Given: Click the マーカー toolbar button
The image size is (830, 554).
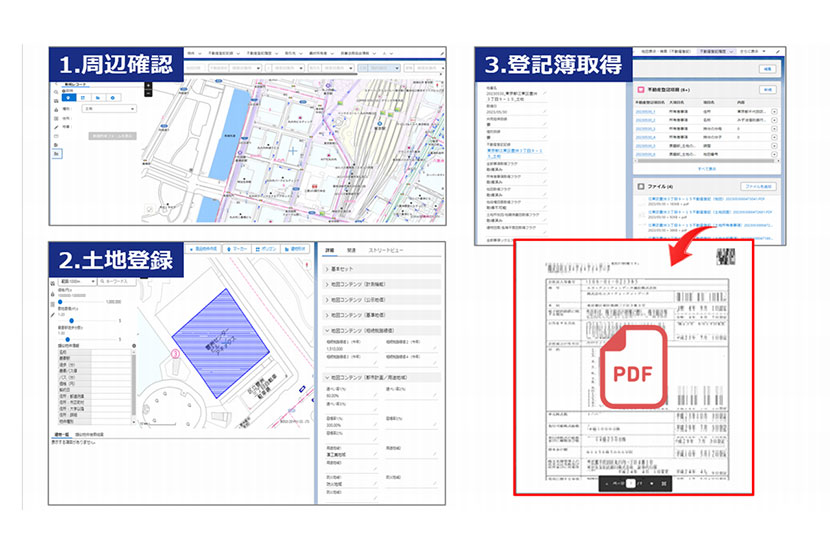Looking at the screenshot, I should 236,249.
